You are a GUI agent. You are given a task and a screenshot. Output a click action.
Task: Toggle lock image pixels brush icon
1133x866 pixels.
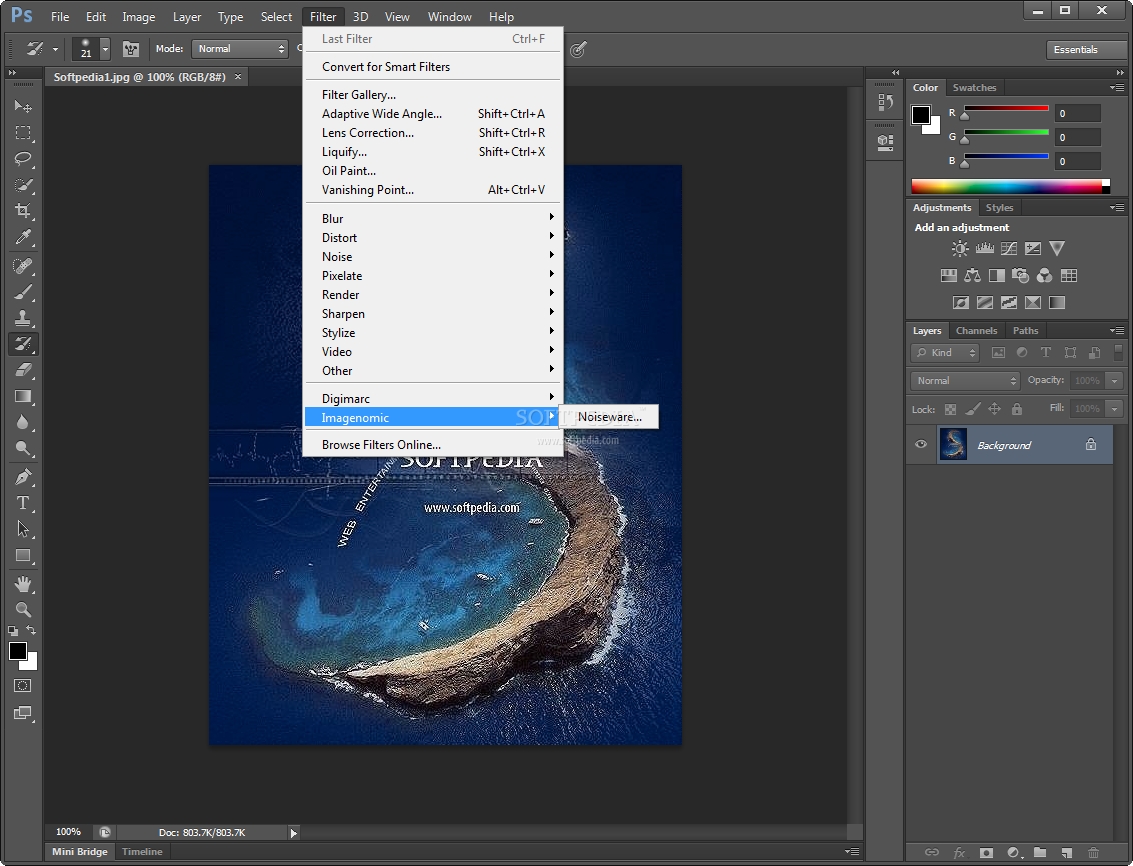(973, 409)
